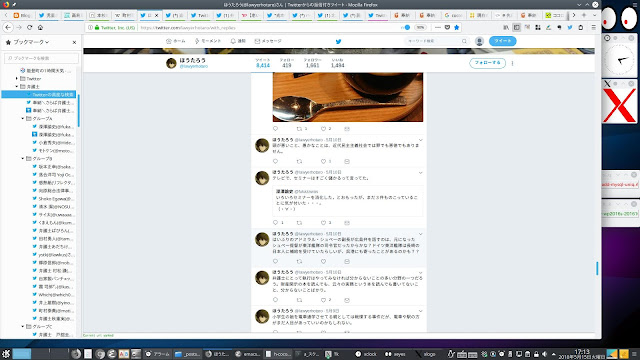Open the profile avatar menu beside Tweet button

tap(479, 41)
